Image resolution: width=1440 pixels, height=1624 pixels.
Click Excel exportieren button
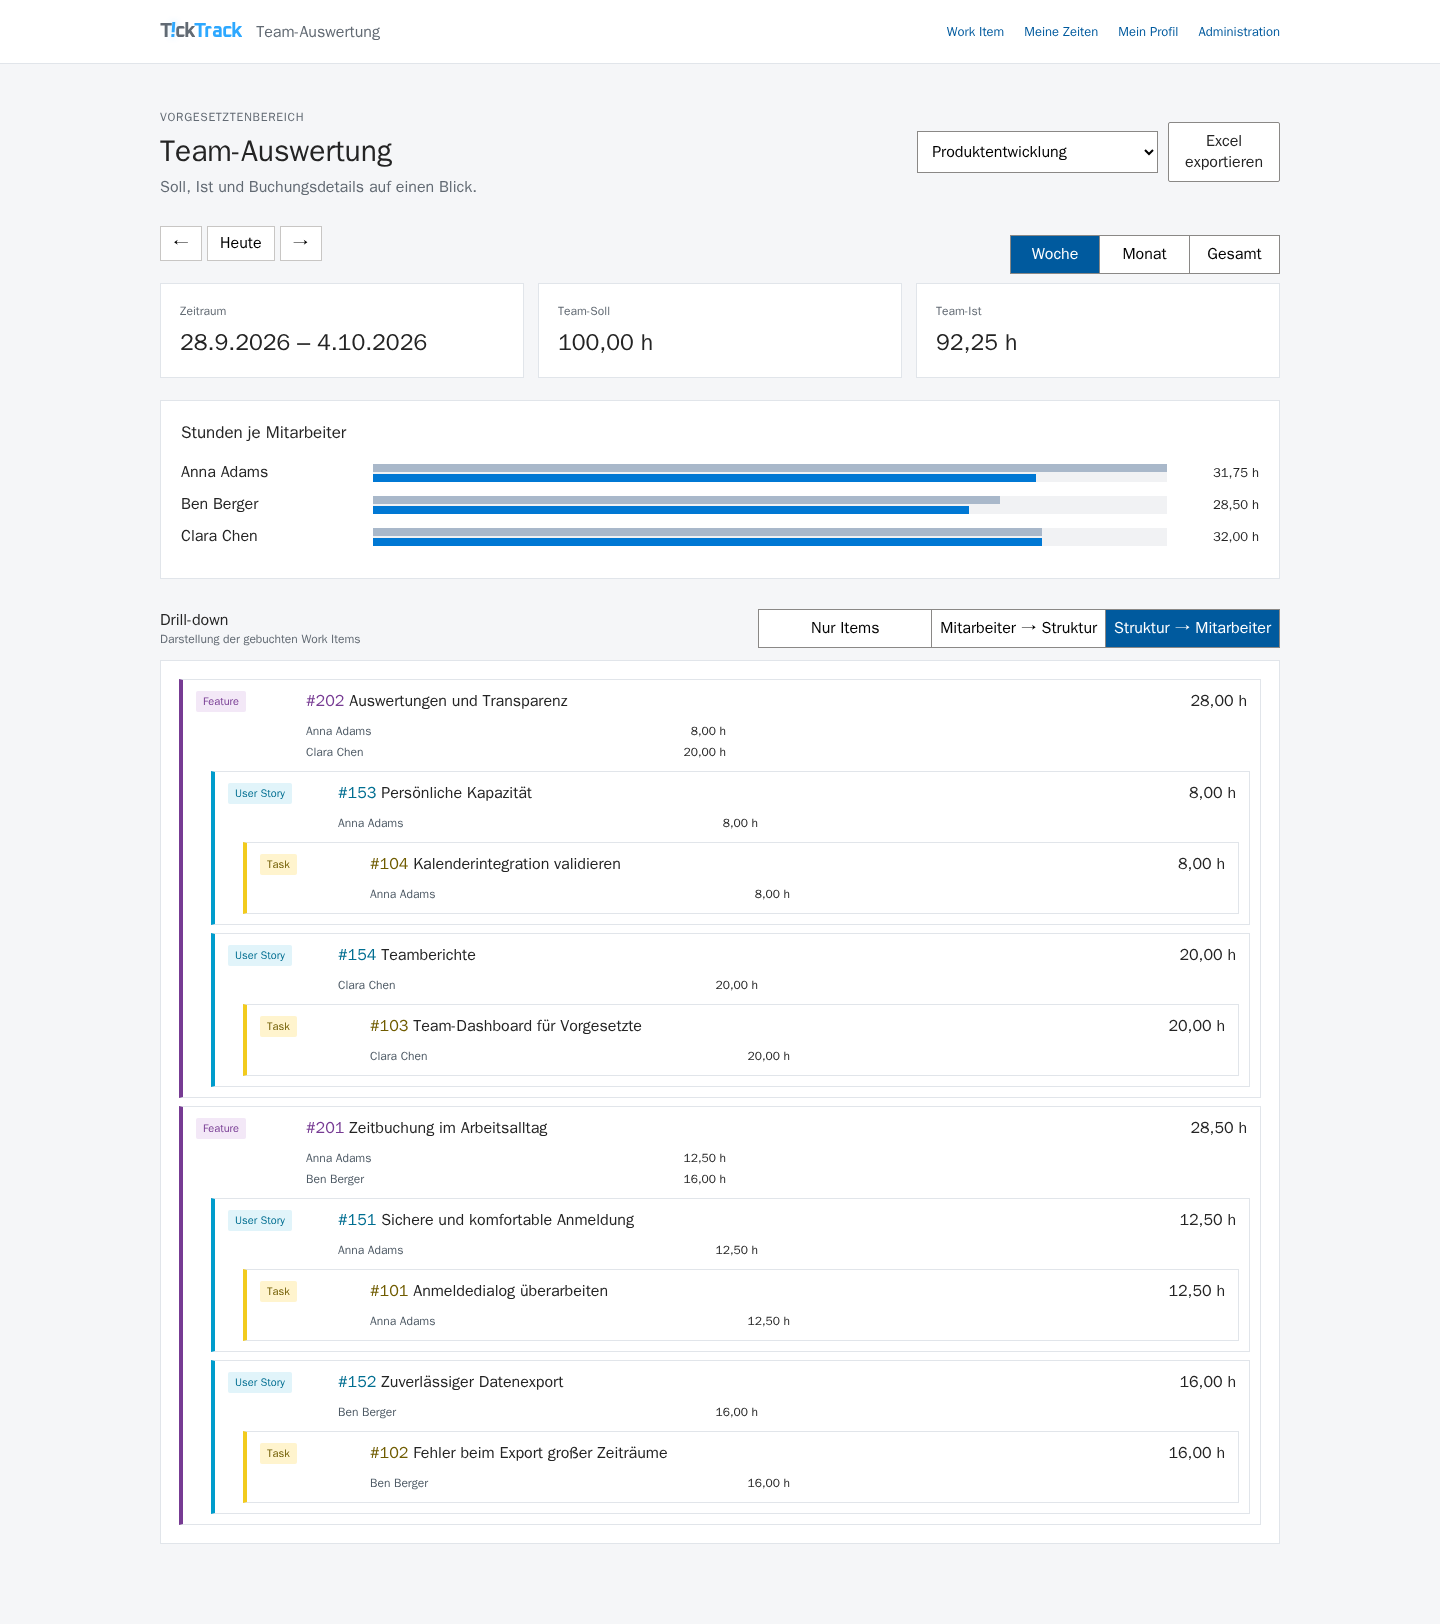click(1224, 152)
